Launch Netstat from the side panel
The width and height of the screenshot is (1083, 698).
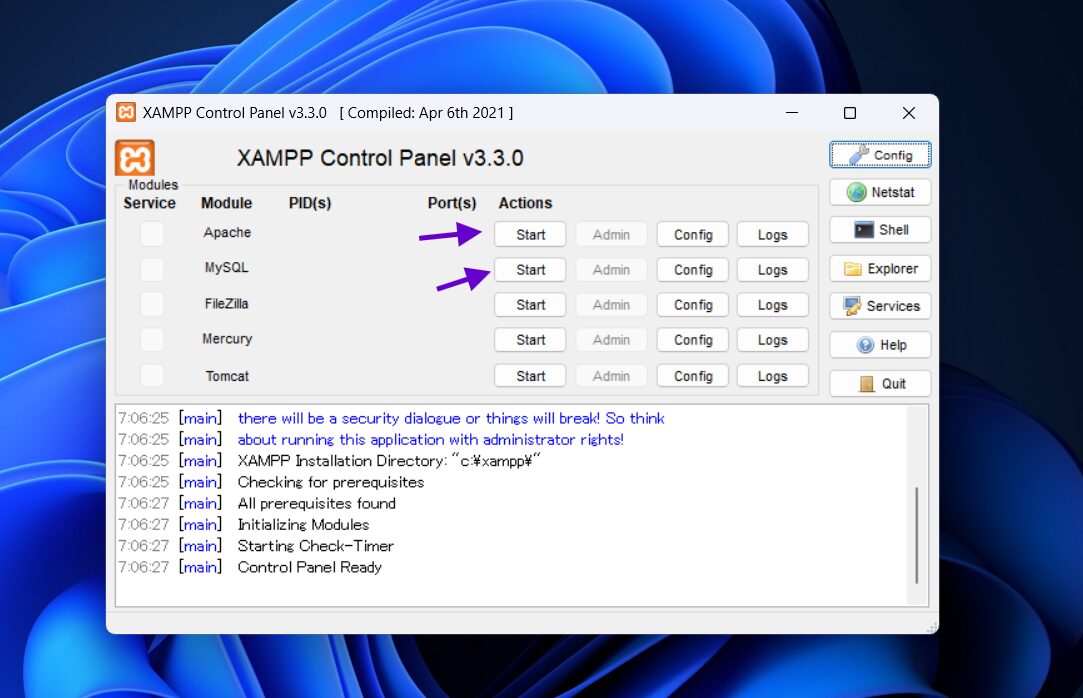pos(880,192)
